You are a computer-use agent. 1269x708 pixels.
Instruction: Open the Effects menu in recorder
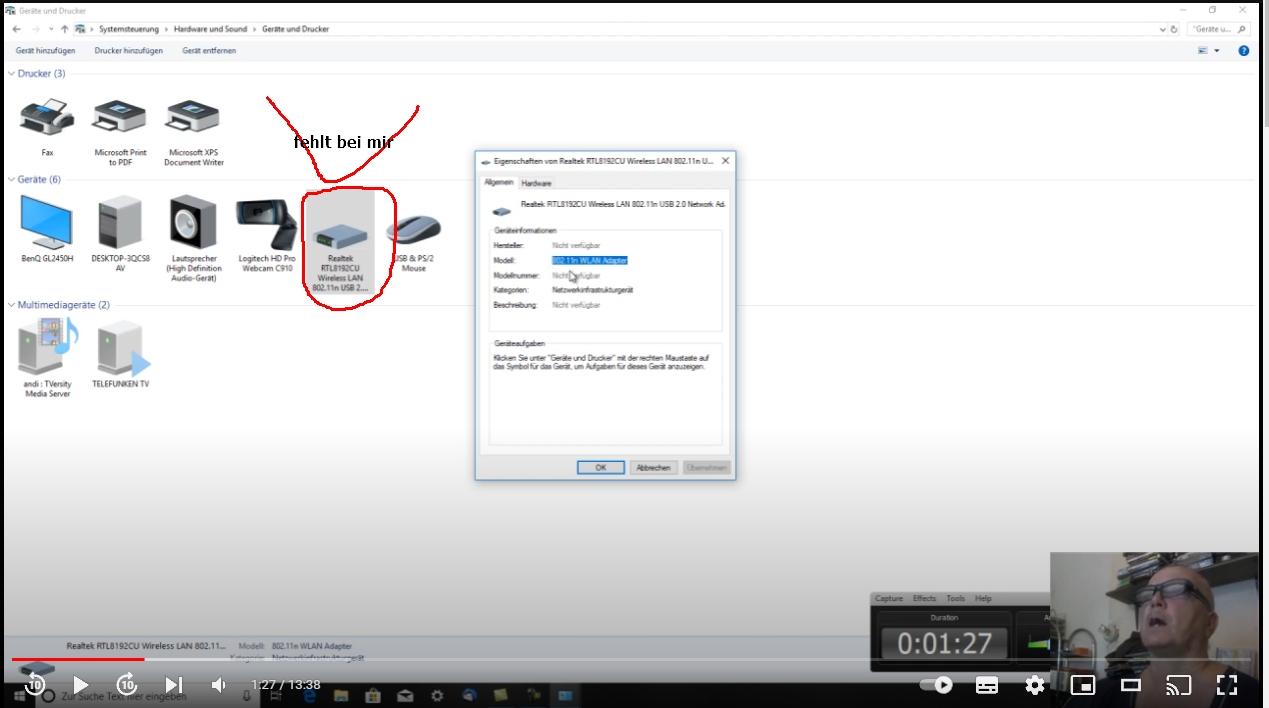click(924, 598)
